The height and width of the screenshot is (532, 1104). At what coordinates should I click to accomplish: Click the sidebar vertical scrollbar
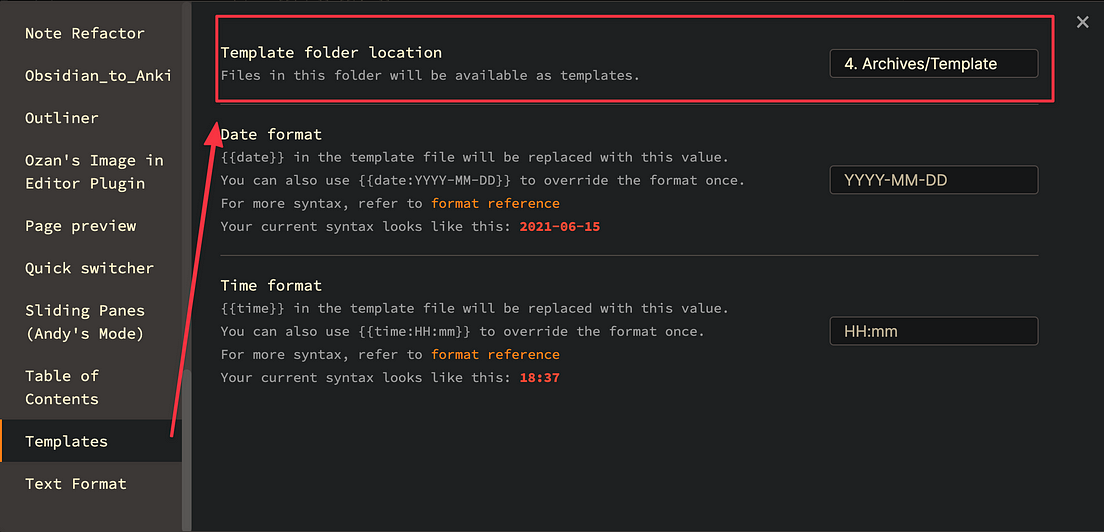(187, 450)
